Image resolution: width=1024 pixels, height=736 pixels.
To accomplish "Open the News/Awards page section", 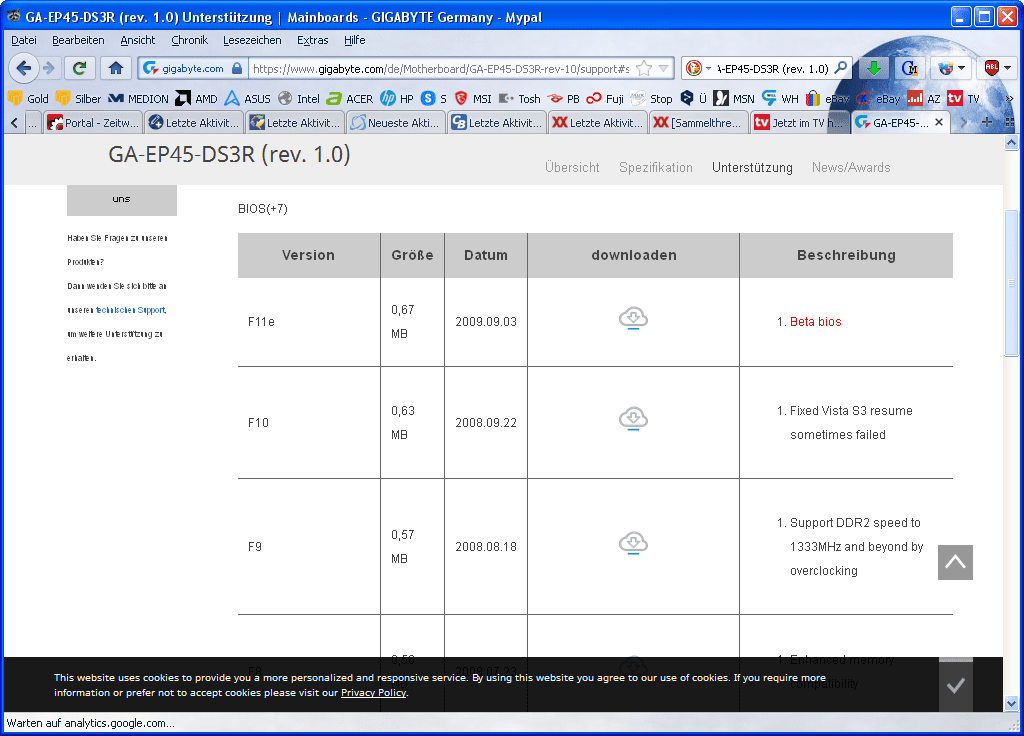I will tap(851, 167).
